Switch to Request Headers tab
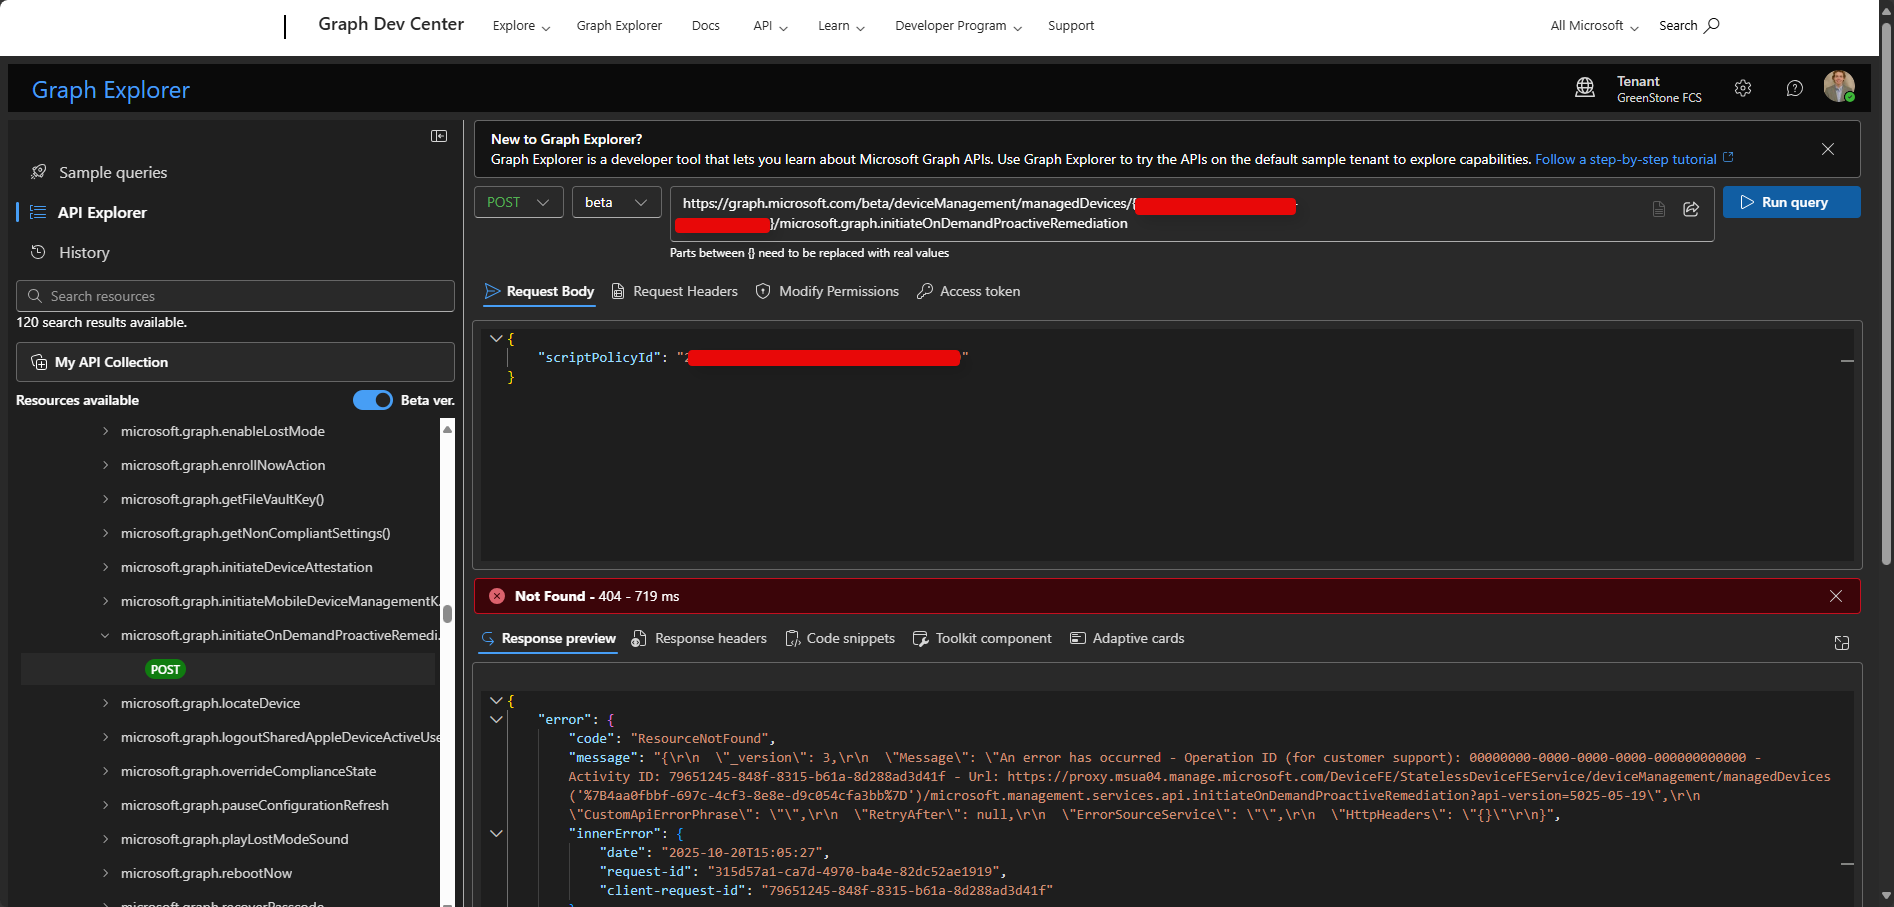Image resolution: width=1894 pixels, height=907 pixels. 674,291
